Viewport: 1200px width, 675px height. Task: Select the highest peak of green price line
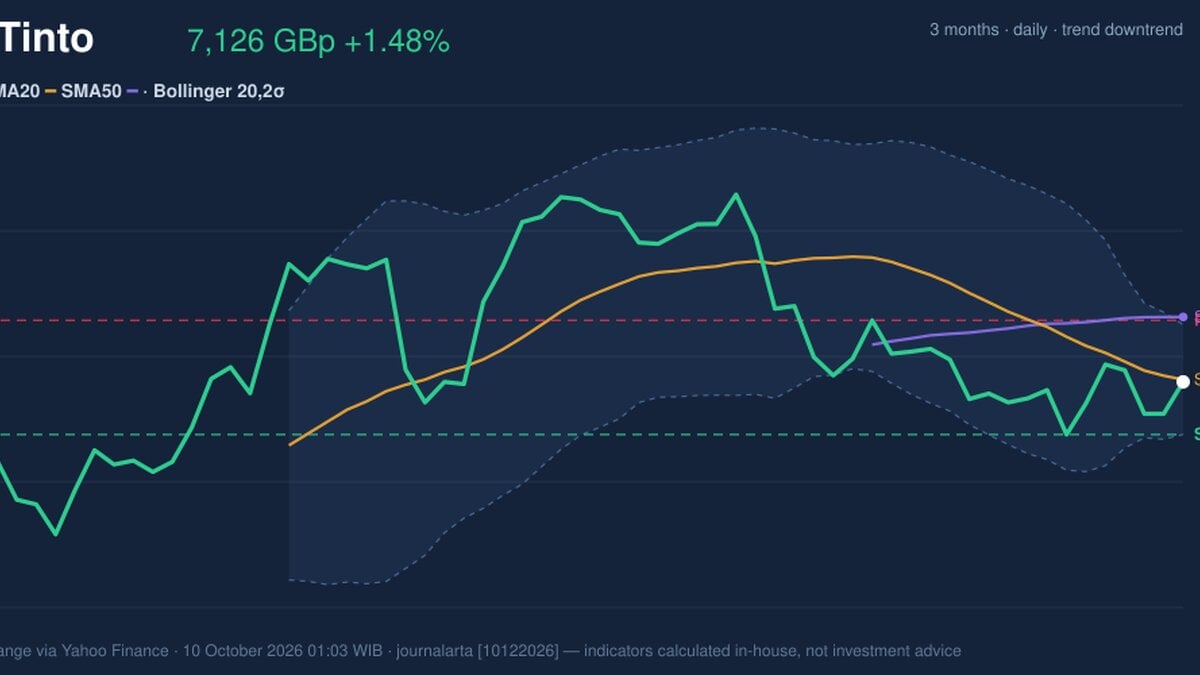point(737,194)
